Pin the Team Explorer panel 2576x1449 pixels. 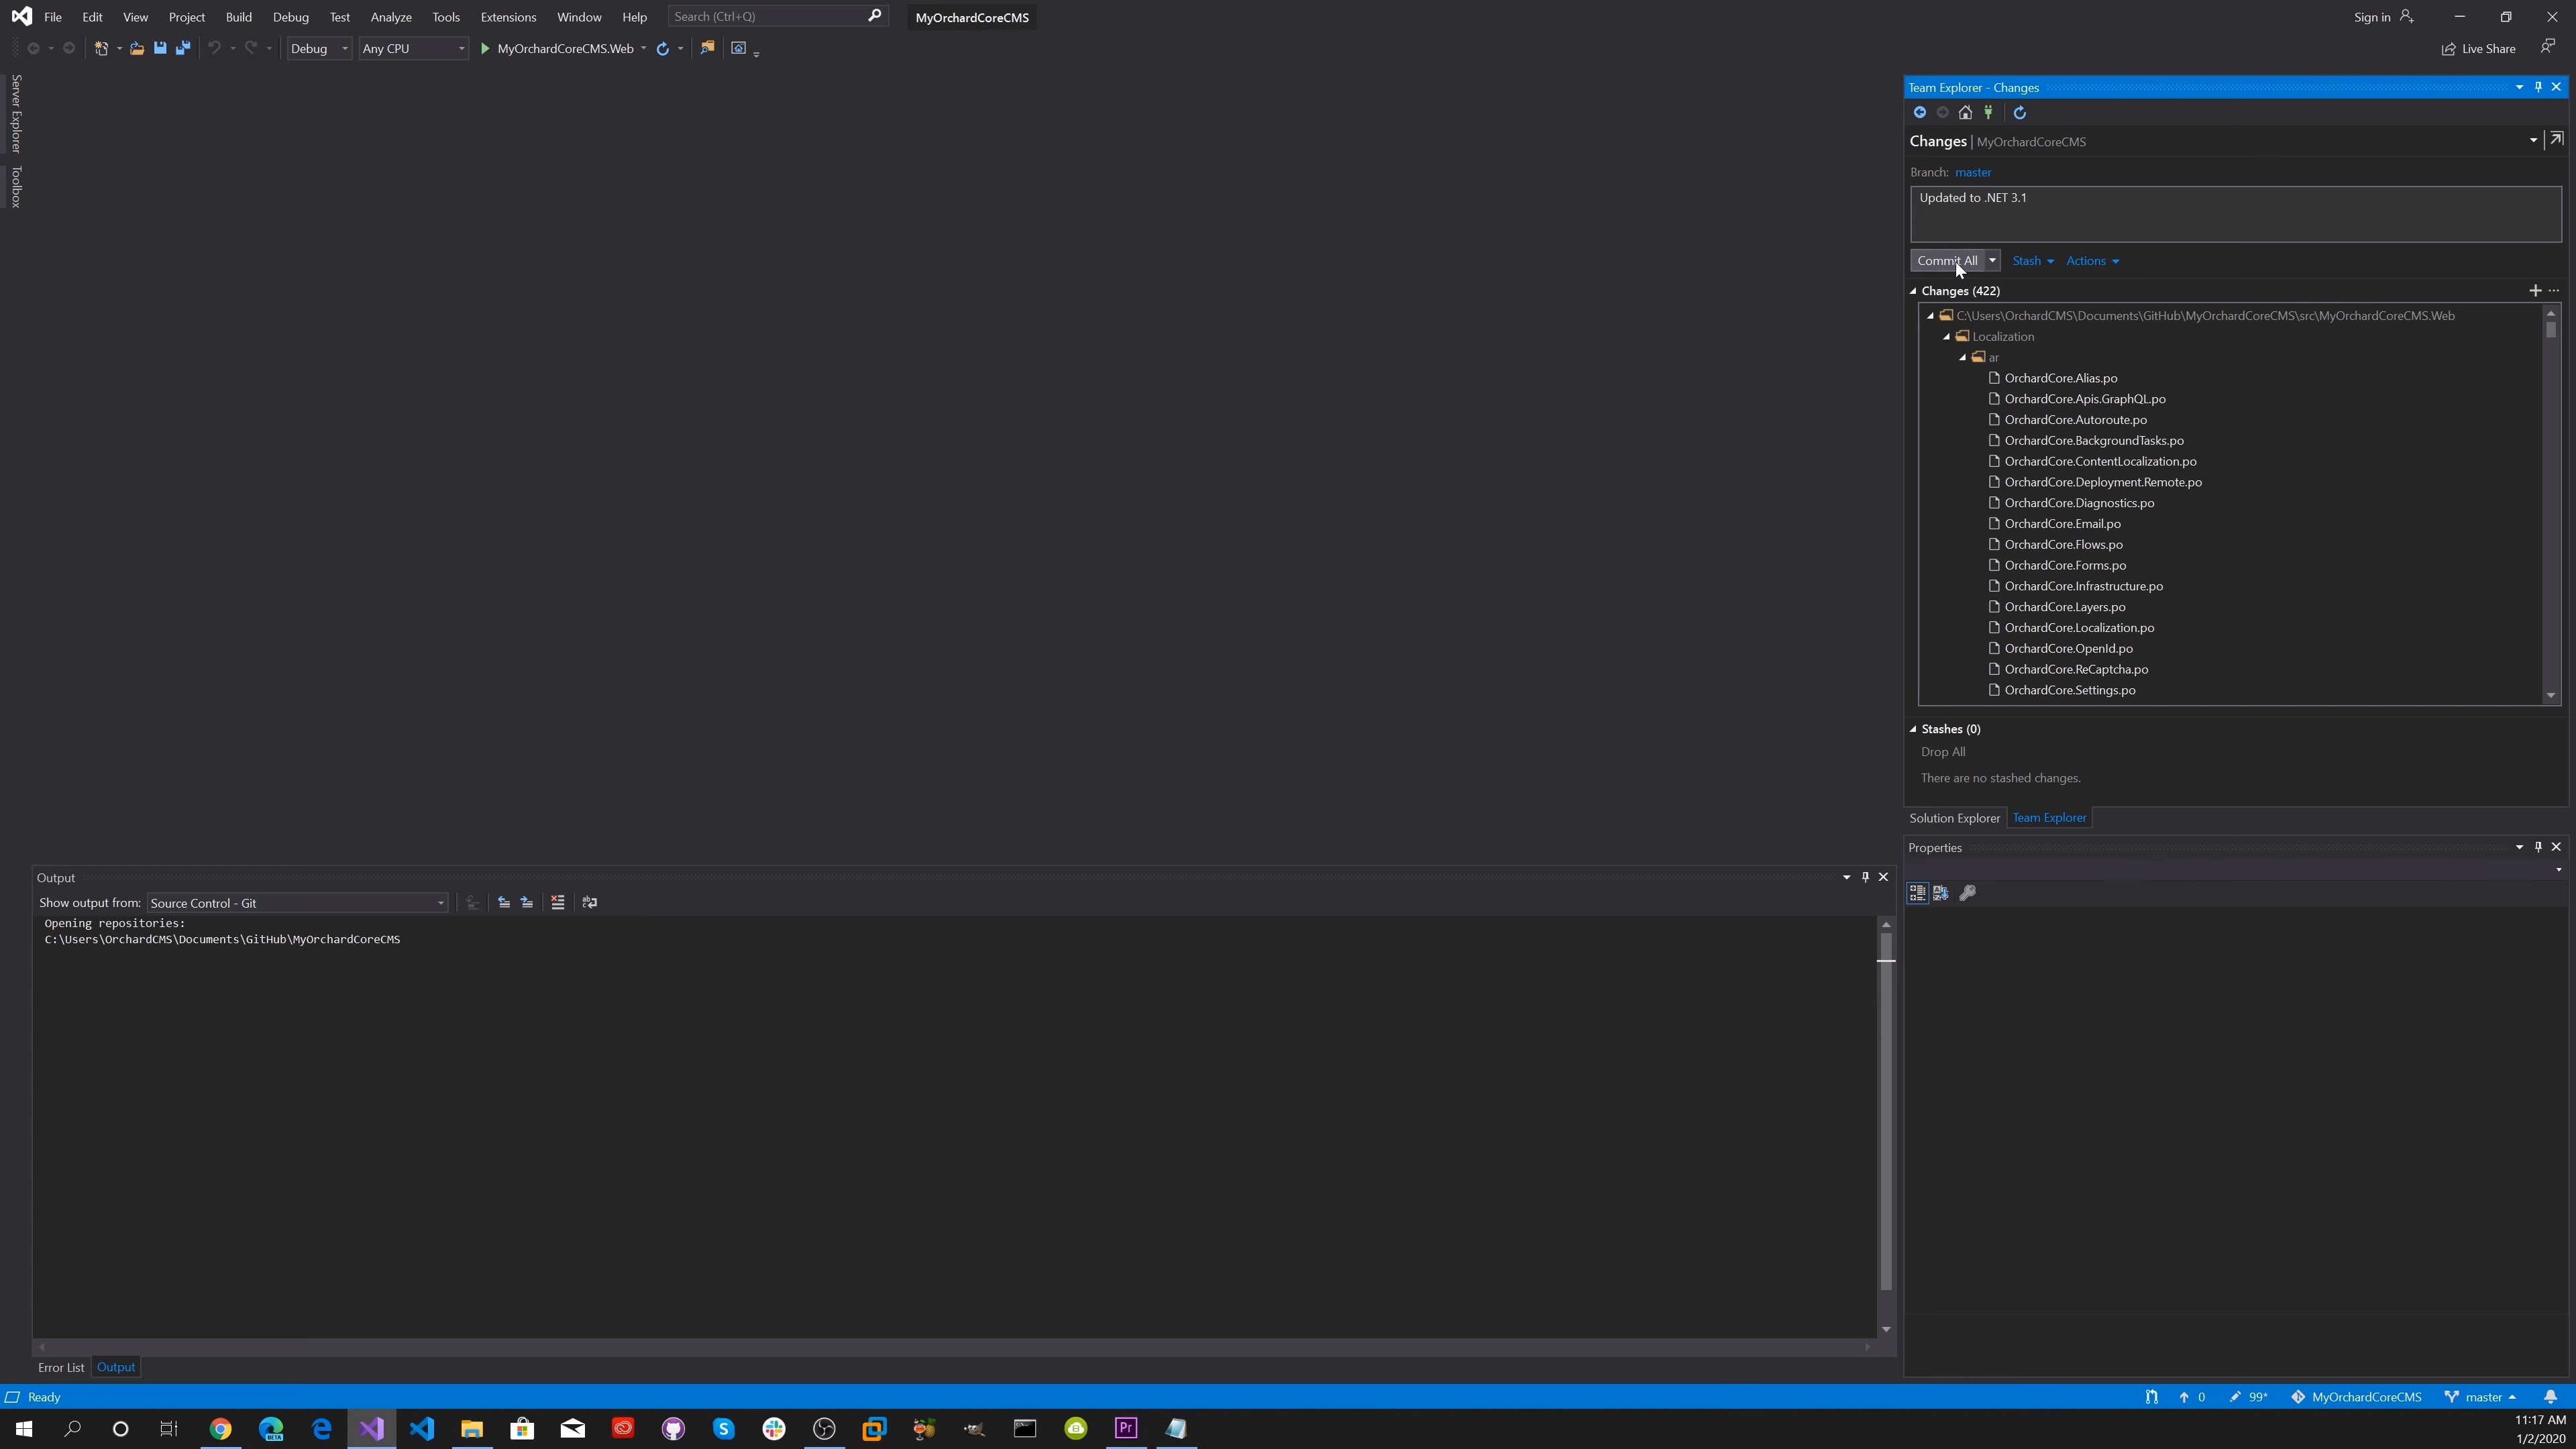2538,87
